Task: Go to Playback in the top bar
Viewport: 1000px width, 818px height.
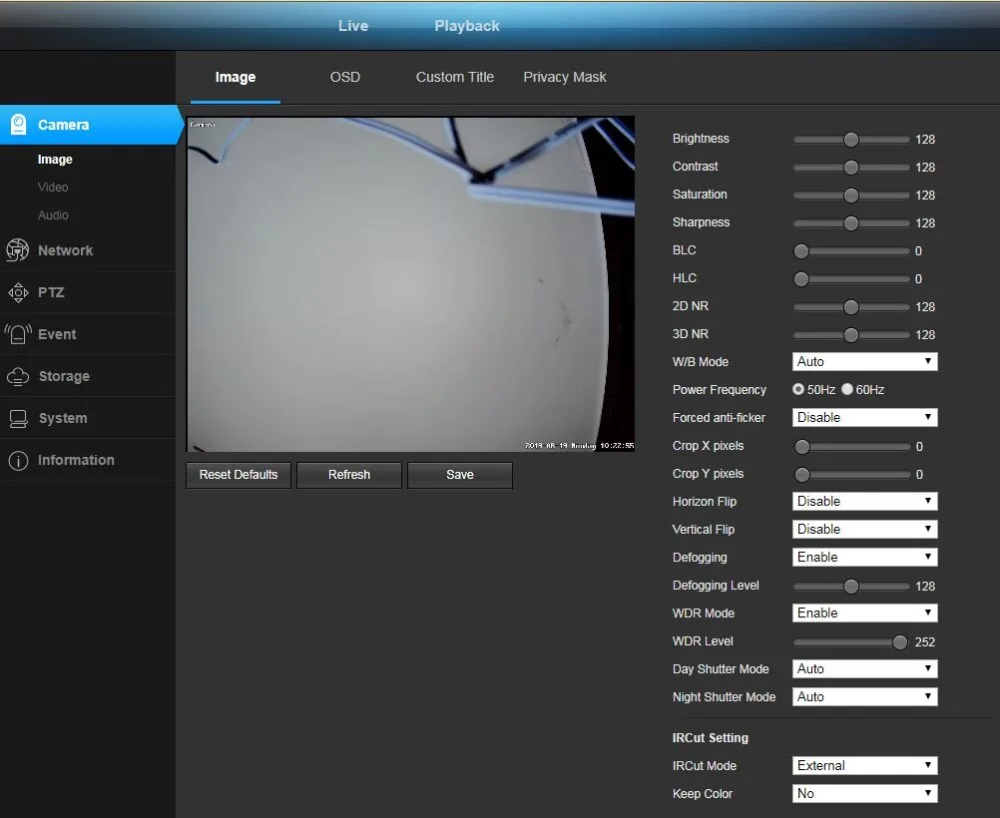Action: pos(467,26)
